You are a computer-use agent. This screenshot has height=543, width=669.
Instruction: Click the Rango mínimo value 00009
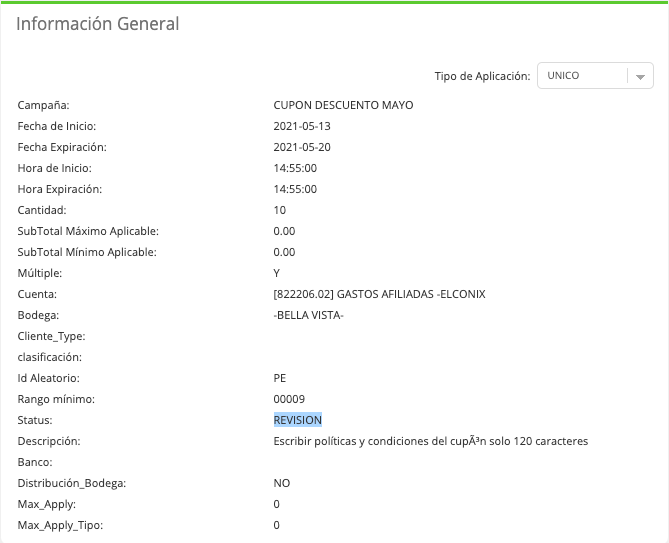coord(289,399)
